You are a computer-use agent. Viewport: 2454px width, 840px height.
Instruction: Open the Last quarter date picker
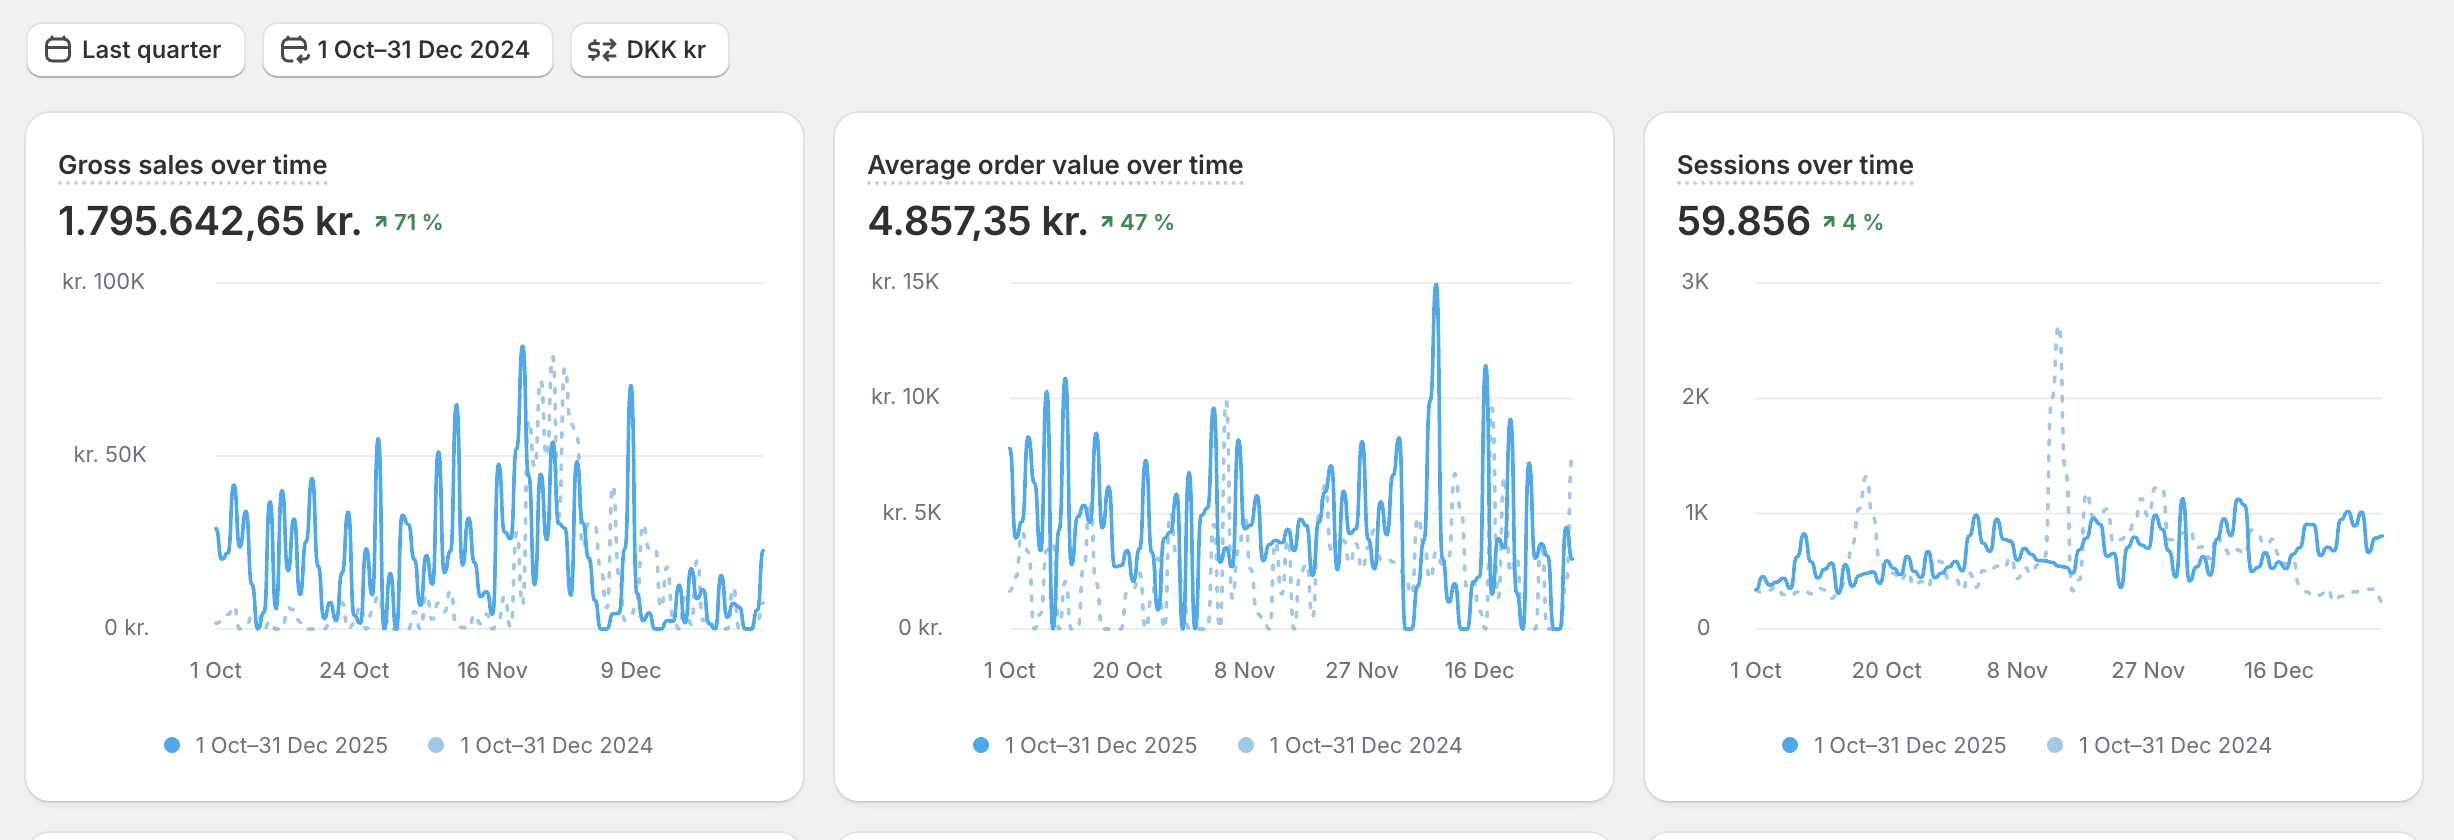136,50
